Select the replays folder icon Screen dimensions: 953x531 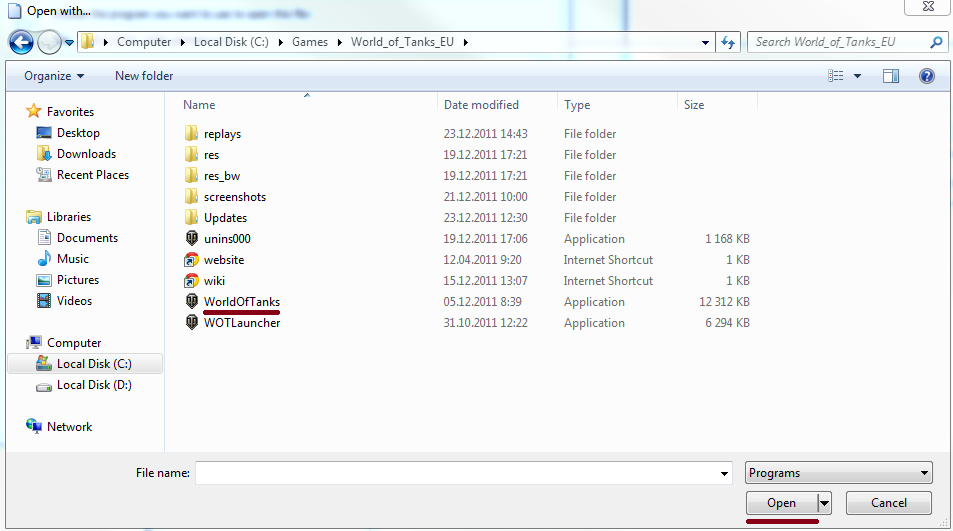coord(191,133)
